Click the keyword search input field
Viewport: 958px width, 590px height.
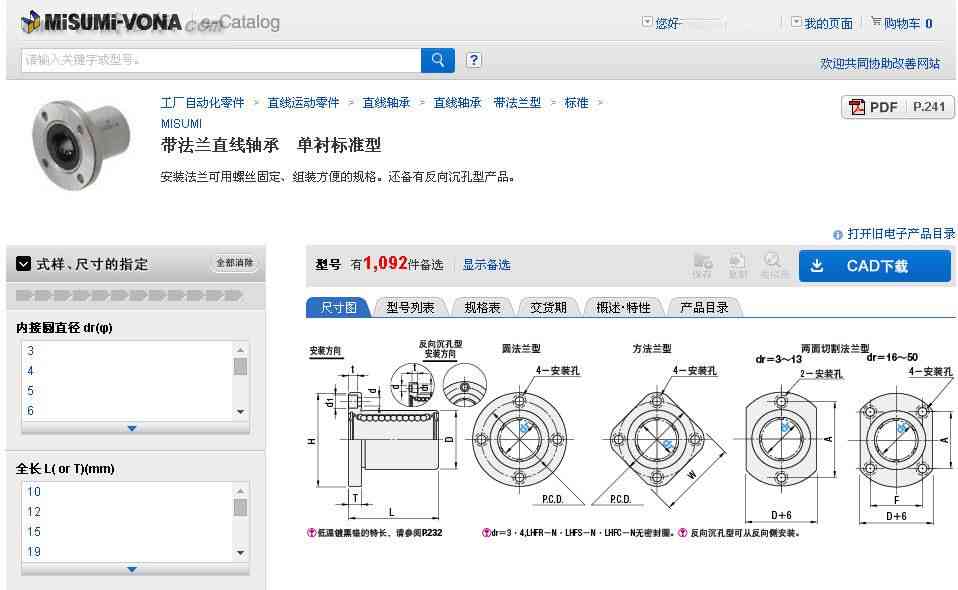(x=221, y=60)
